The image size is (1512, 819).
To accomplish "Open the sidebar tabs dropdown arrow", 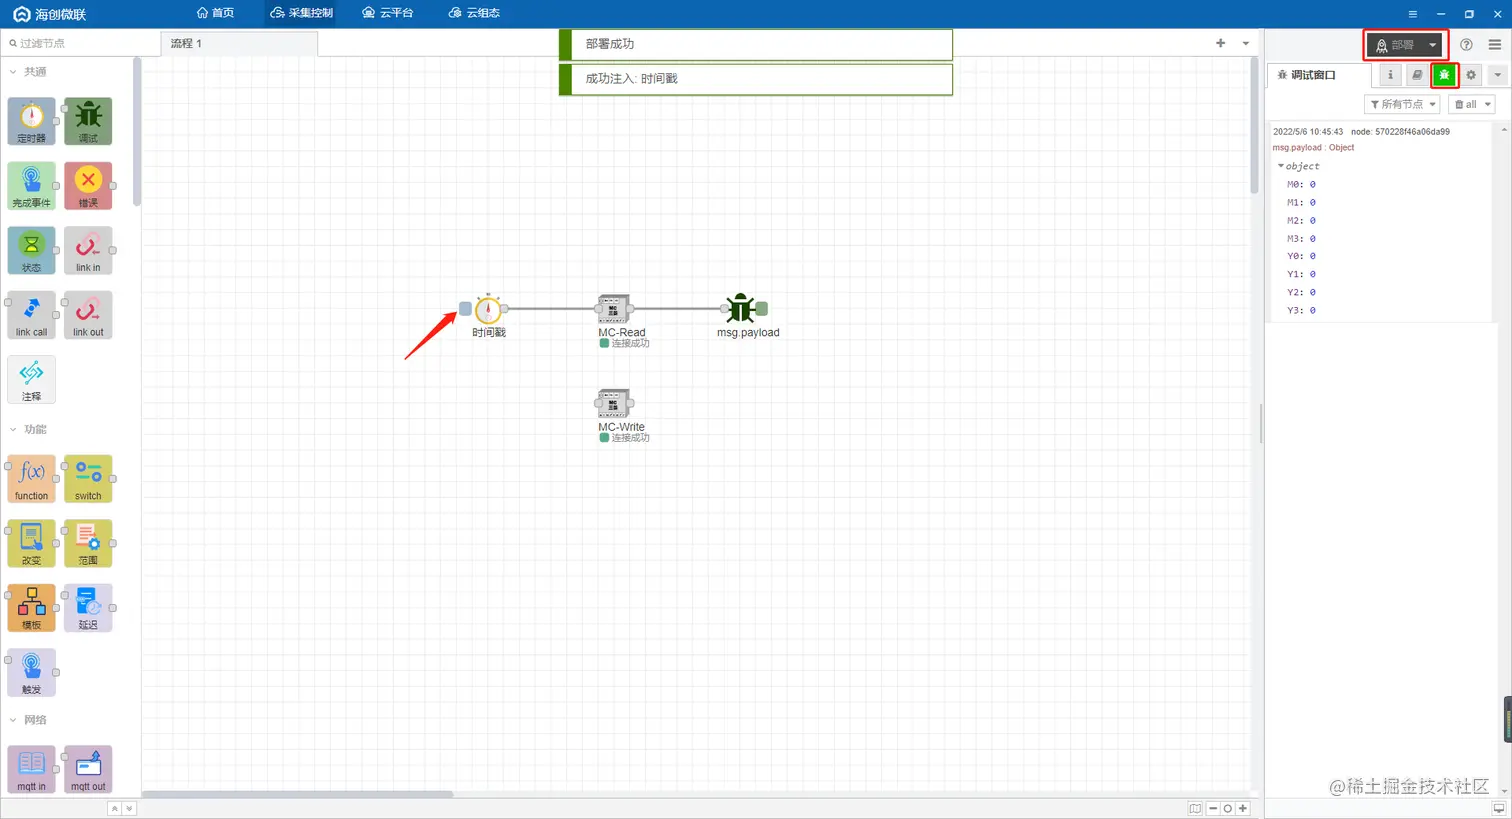I will [1497, 75].
